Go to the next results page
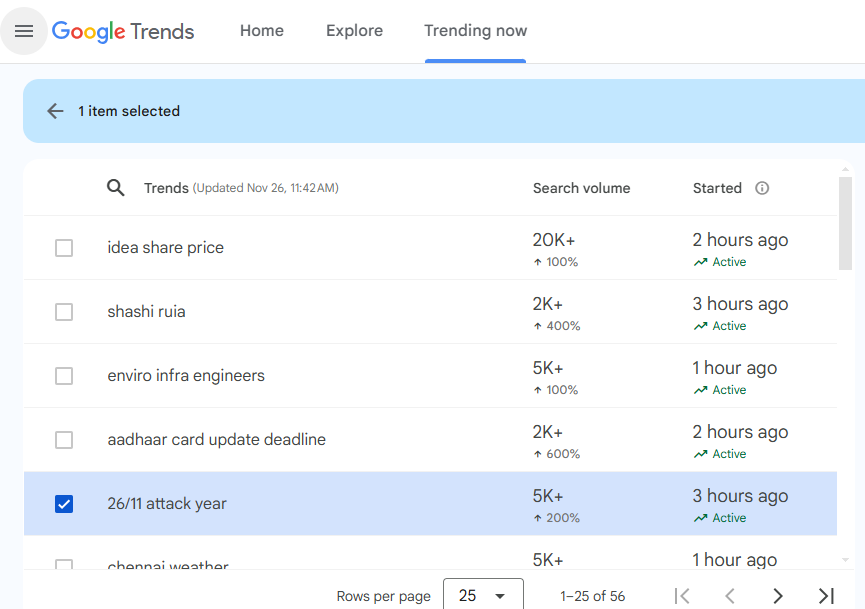865x609 pixels. coord(778,596)
